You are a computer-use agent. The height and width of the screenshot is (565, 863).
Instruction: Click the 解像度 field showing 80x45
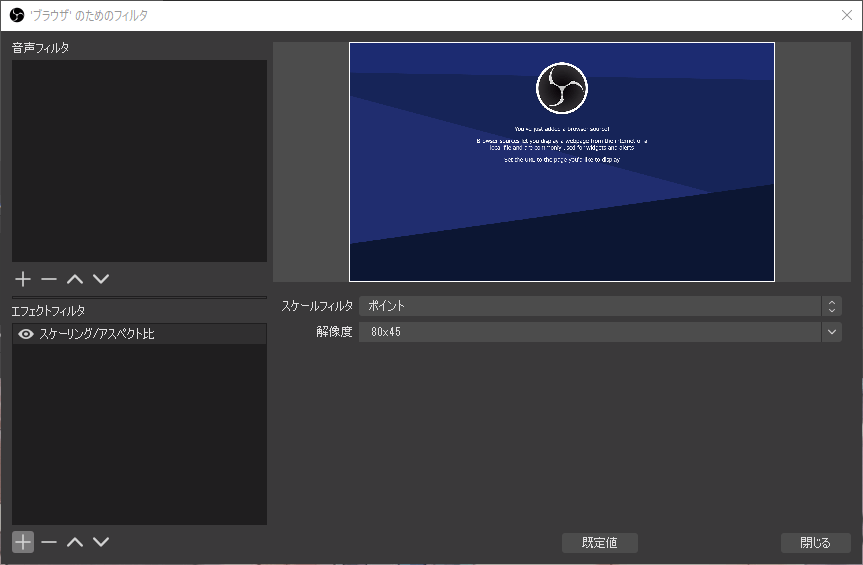tap(590, 332)
